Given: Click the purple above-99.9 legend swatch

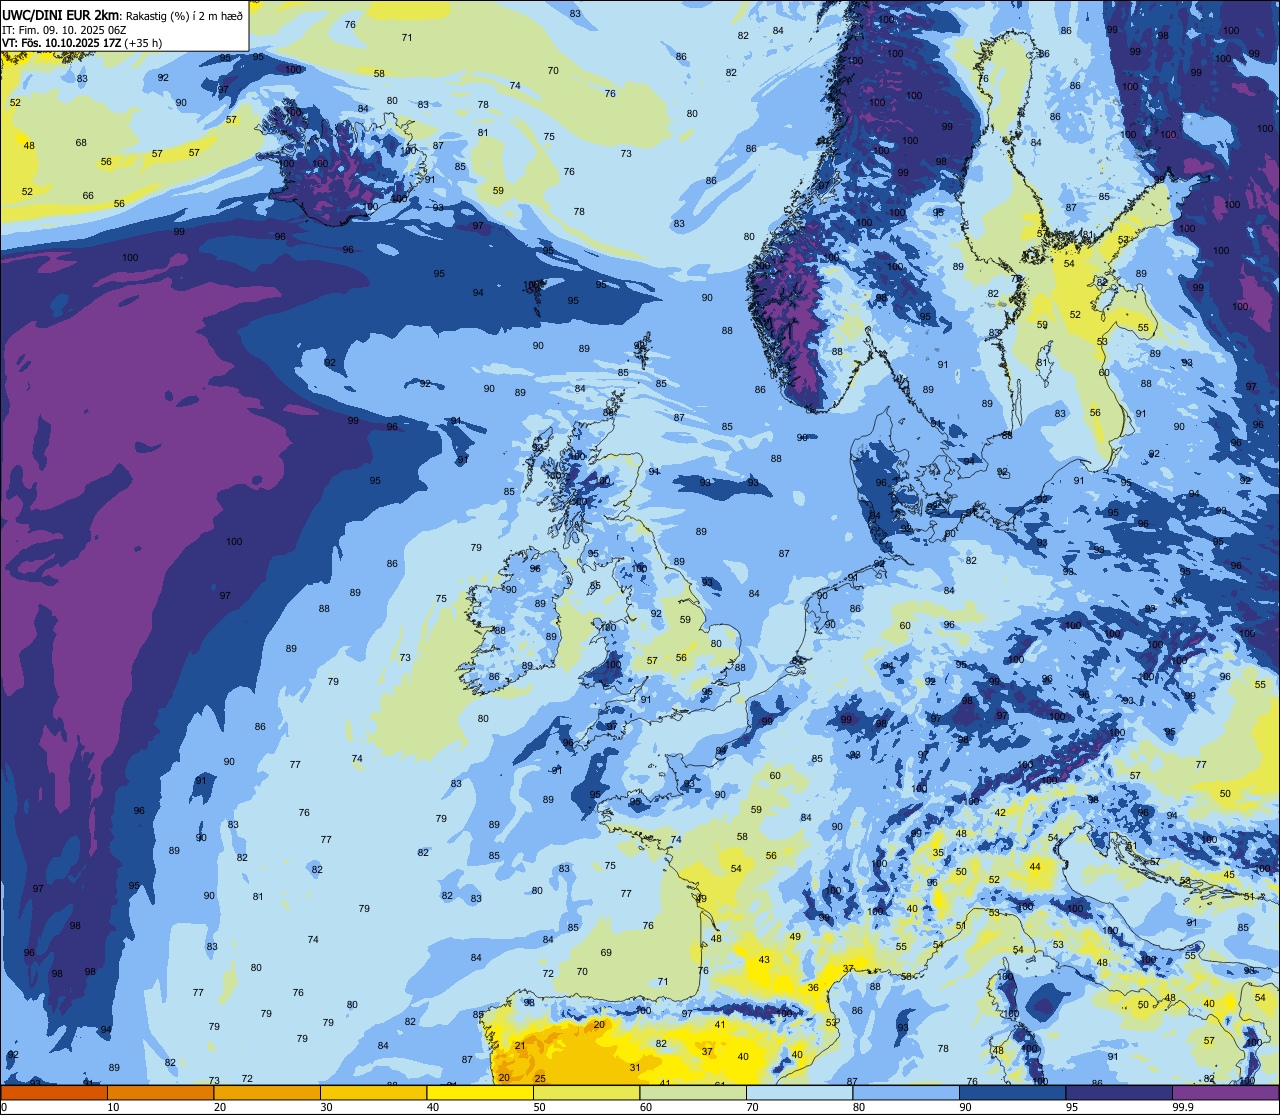Looking at the screenshot, I should point(1227,1092).
